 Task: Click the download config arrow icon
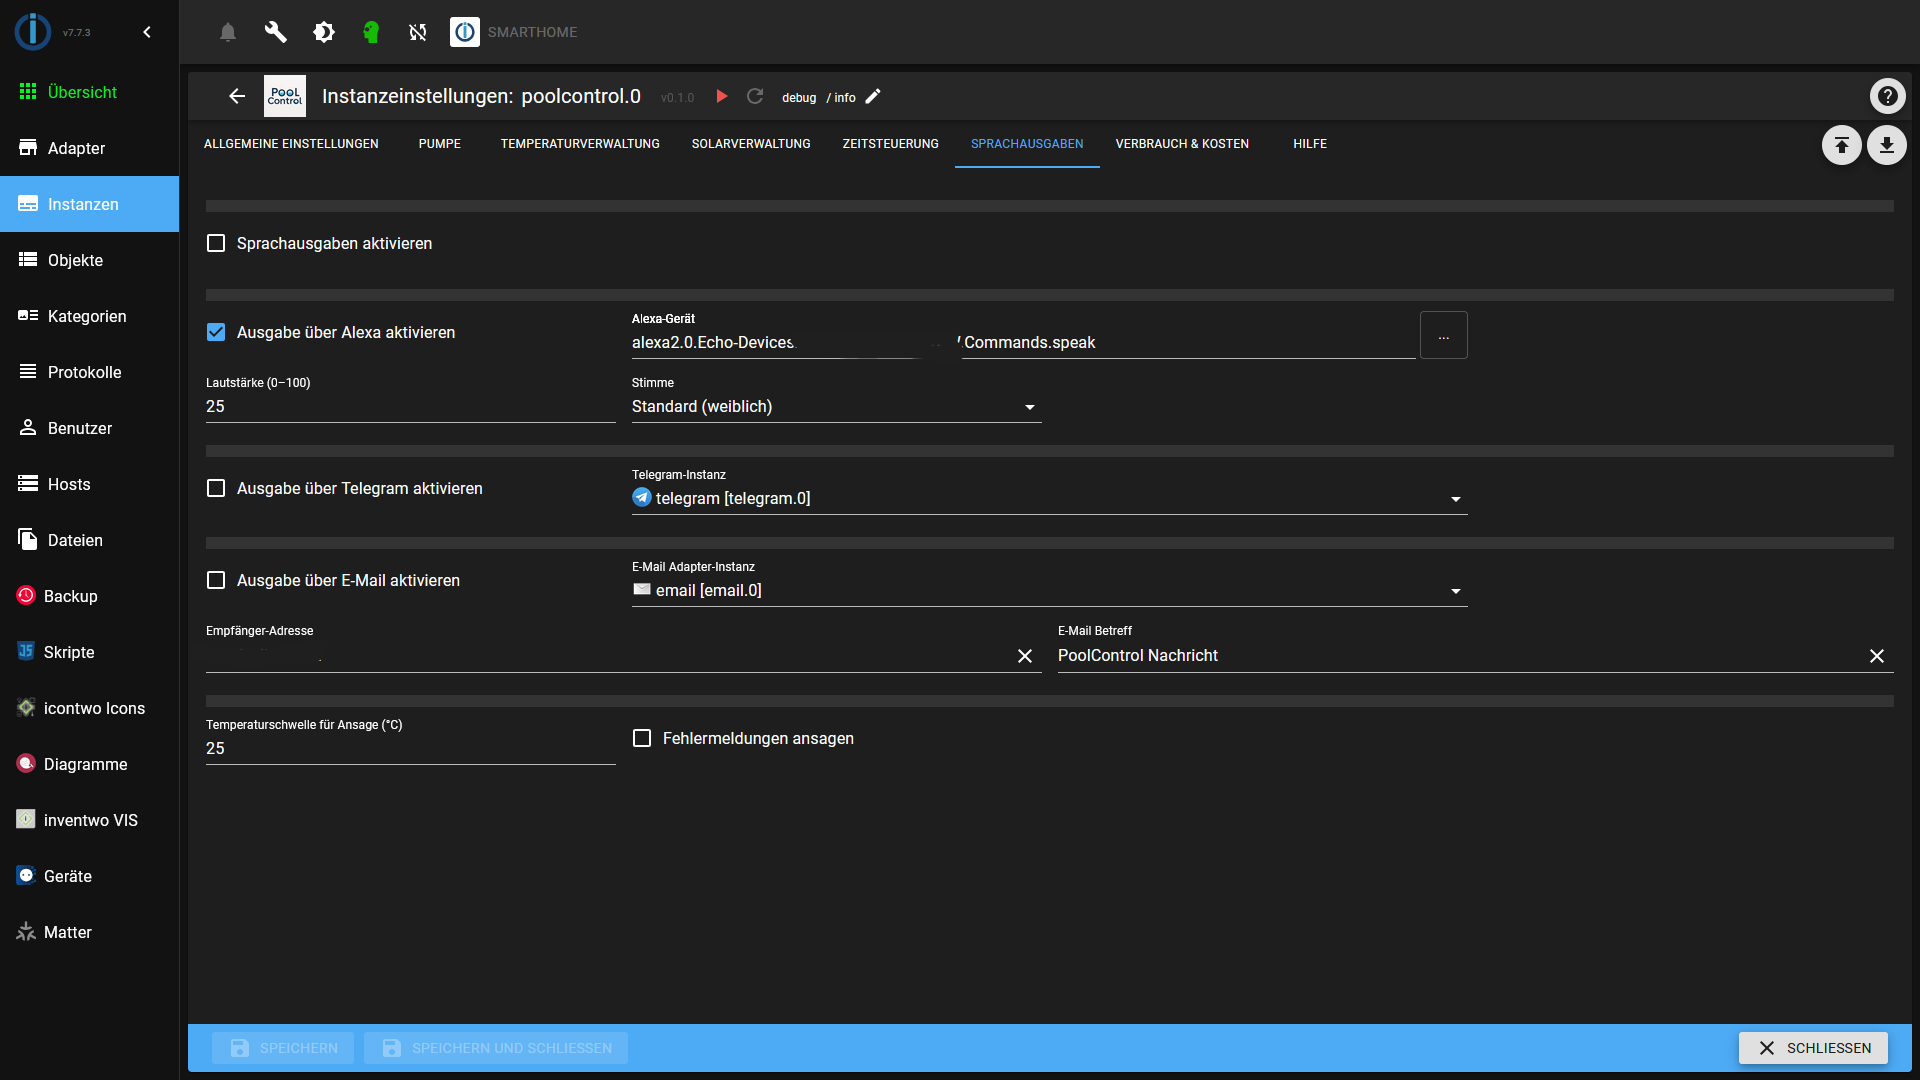tap(1886, 145)
